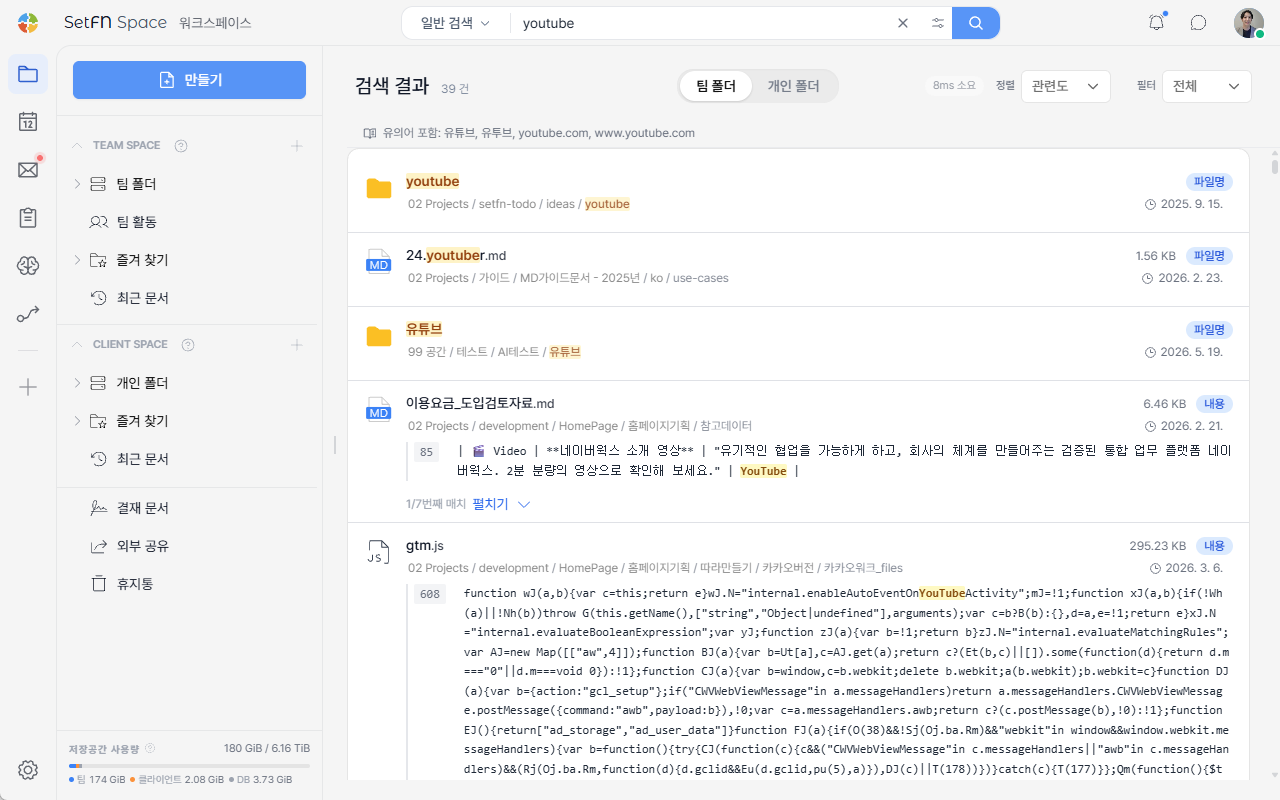This screenshot has height=800, width=1280.
Task: Open the file folder view in the left rail
Action: [x=28, y=74]
